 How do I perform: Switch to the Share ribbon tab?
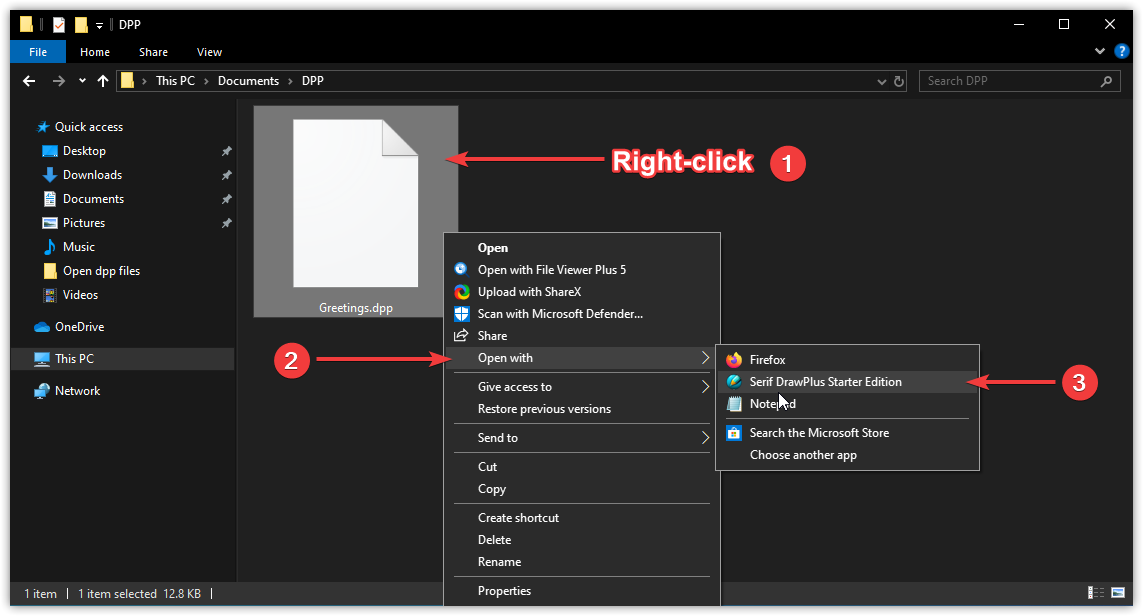click(153, 52)
